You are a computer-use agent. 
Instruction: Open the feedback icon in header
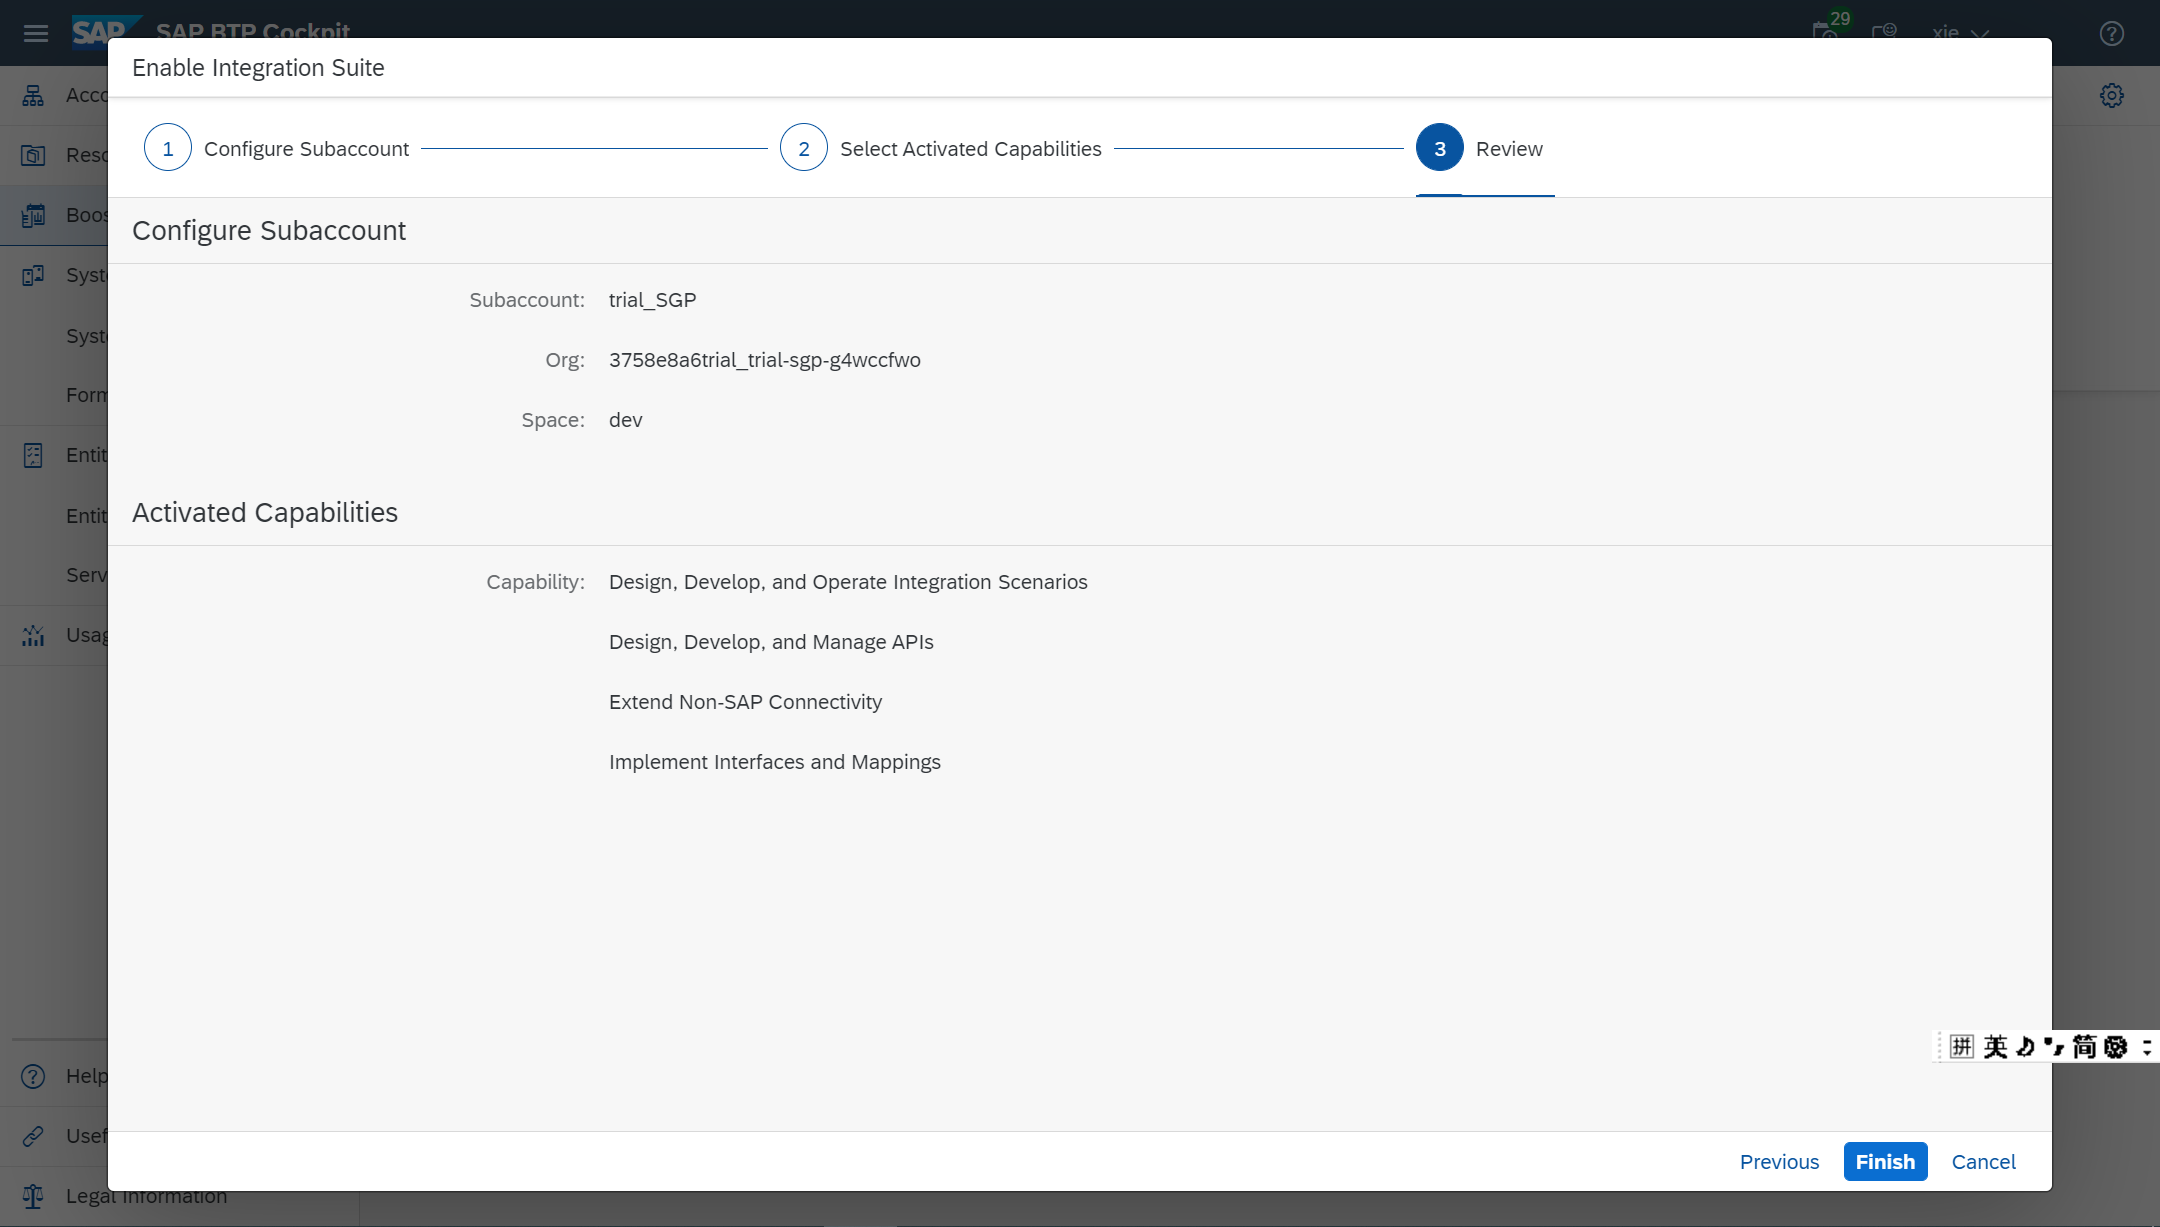[1885, 31]
